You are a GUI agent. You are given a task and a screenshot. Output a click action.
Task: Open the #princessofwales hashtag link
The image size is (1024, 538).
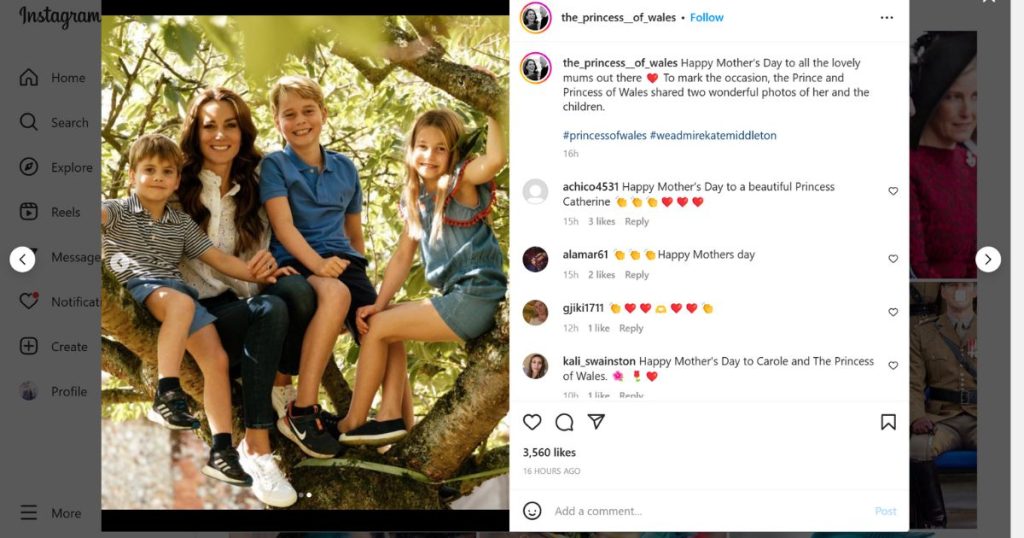[605, 135]
